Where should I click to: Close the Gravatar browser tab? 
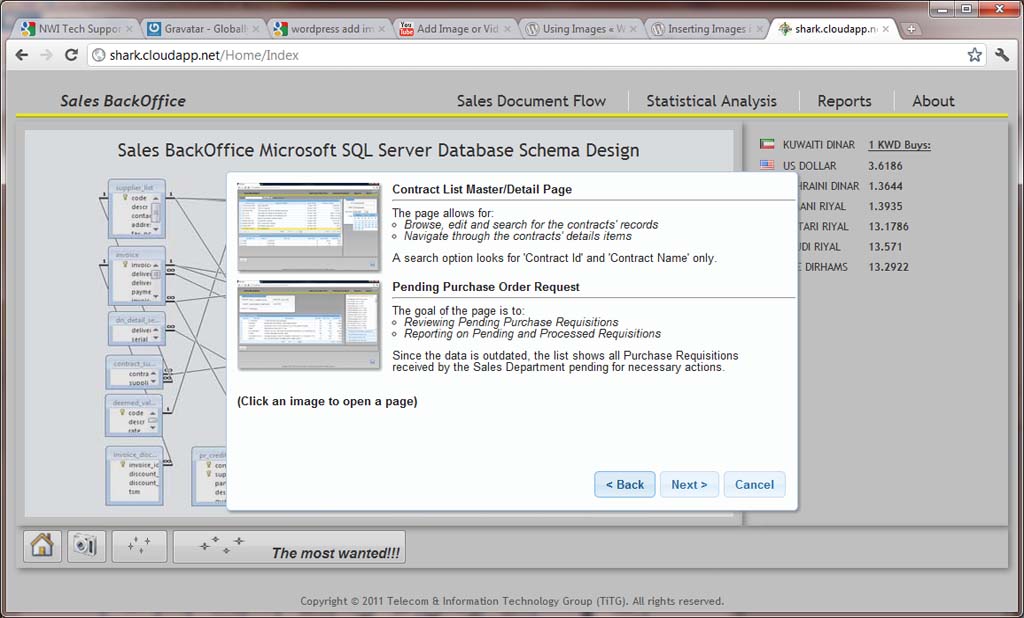coord(255,29)
